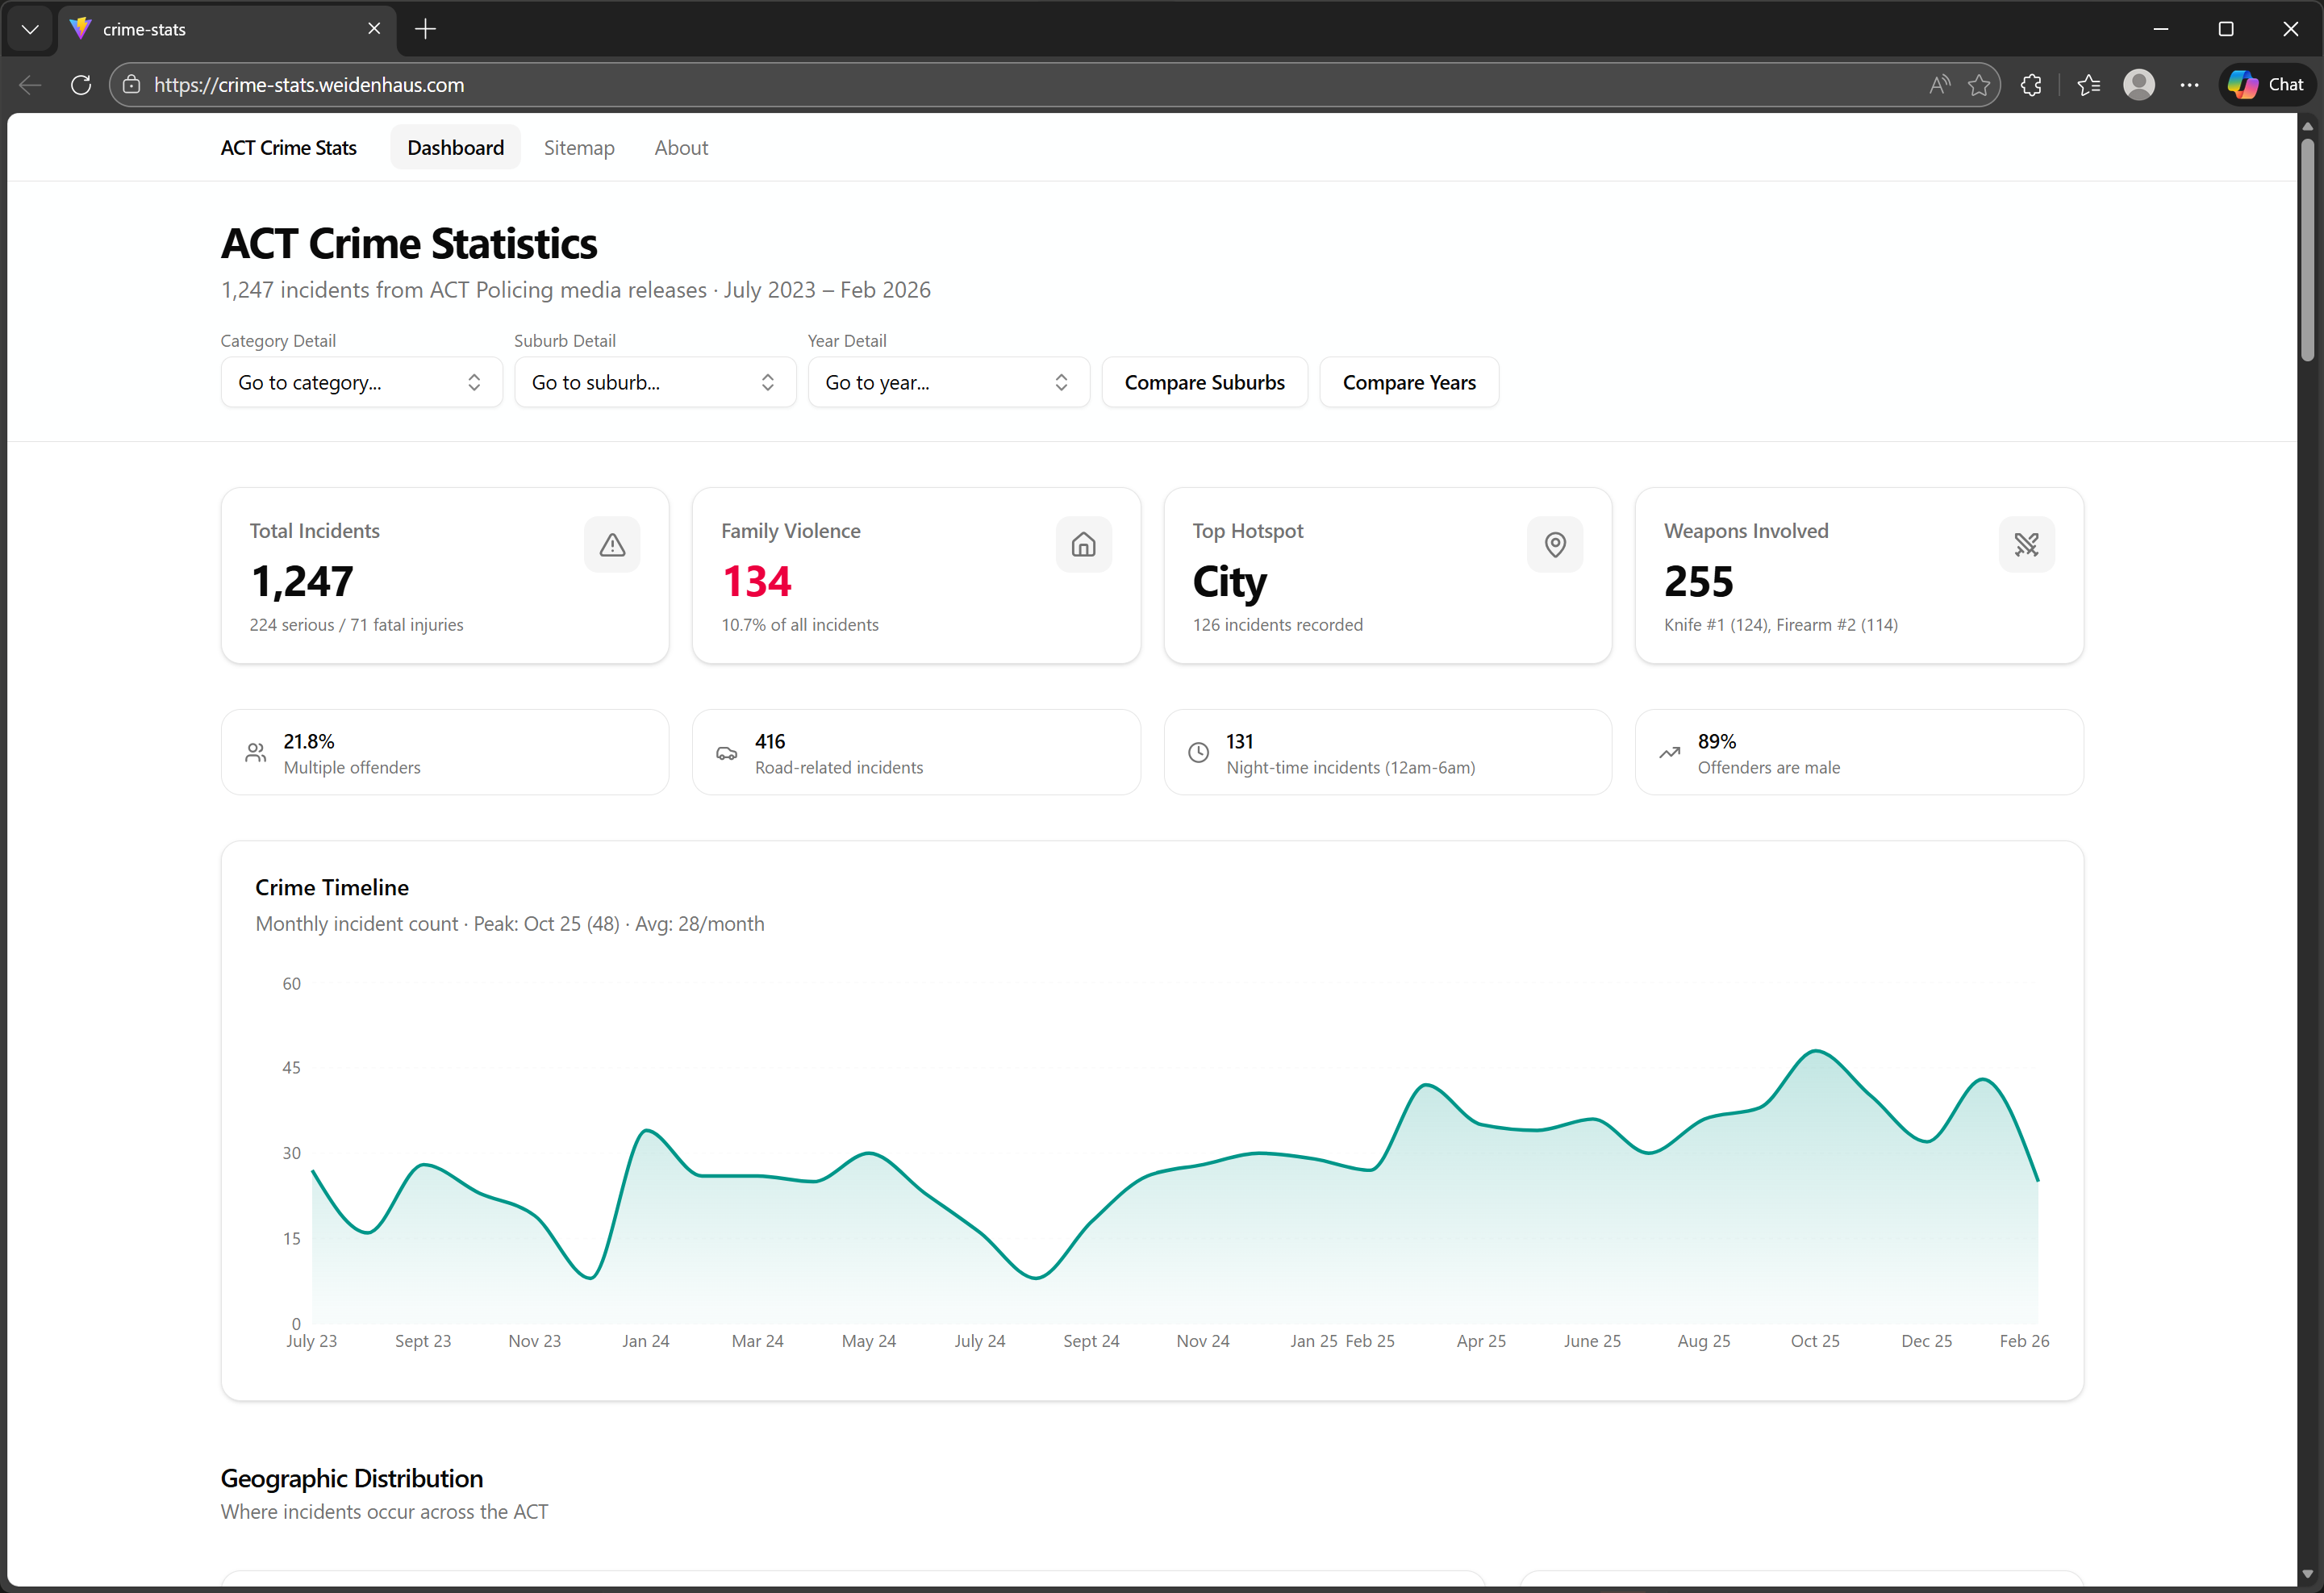This screenshot has height=1593, width=2324.
Task: Open browser extensions puzzle icon
Action: pos(2030,85)
